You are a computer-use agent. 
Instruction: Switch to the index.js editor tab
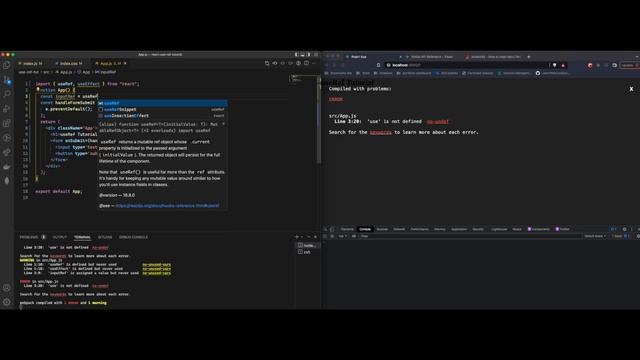[33, 64]
